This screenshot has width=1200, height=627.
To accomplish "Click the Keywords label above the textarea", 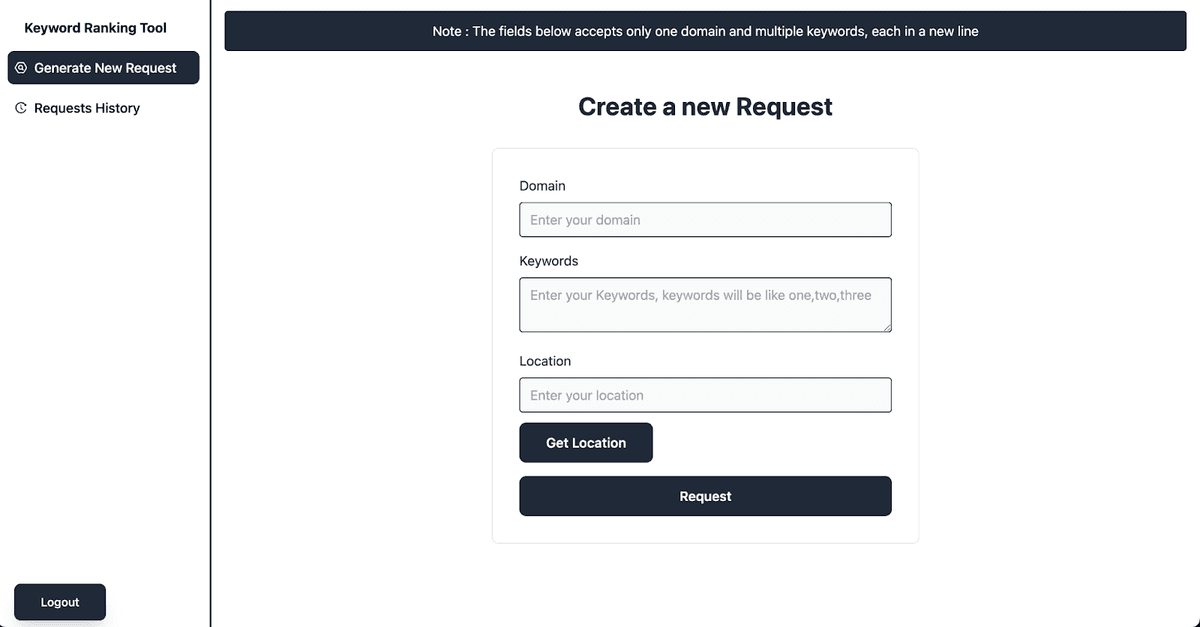I will 549,260.
